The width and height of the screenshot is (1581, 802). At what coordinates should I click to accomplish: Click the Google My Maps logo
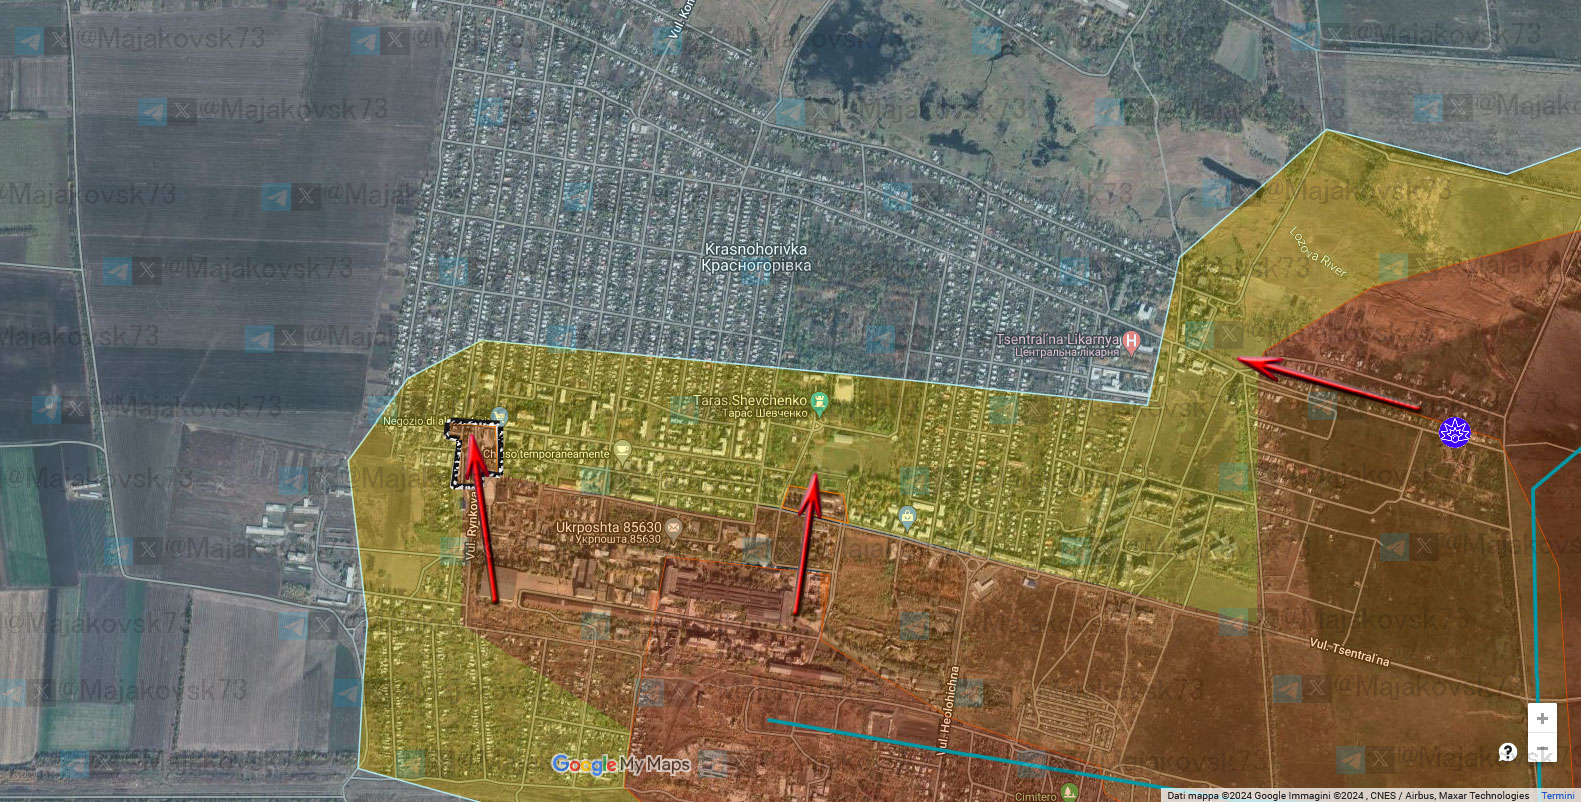coord(621,765)
